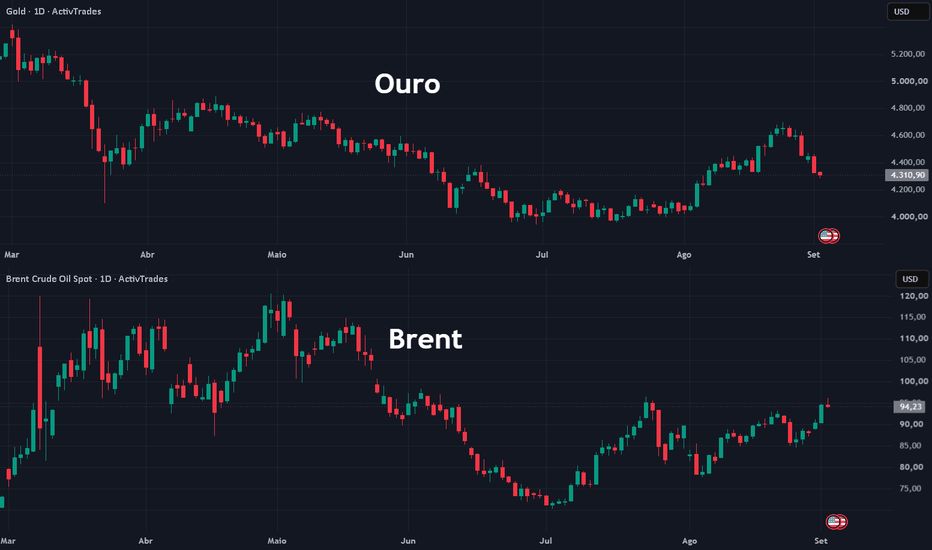Image resolution: width=932 pixels, height=550 pixels.
Task: Click the 75,00 level on Brent price scale
Action: pyautogui.click(x=911, y=489)
